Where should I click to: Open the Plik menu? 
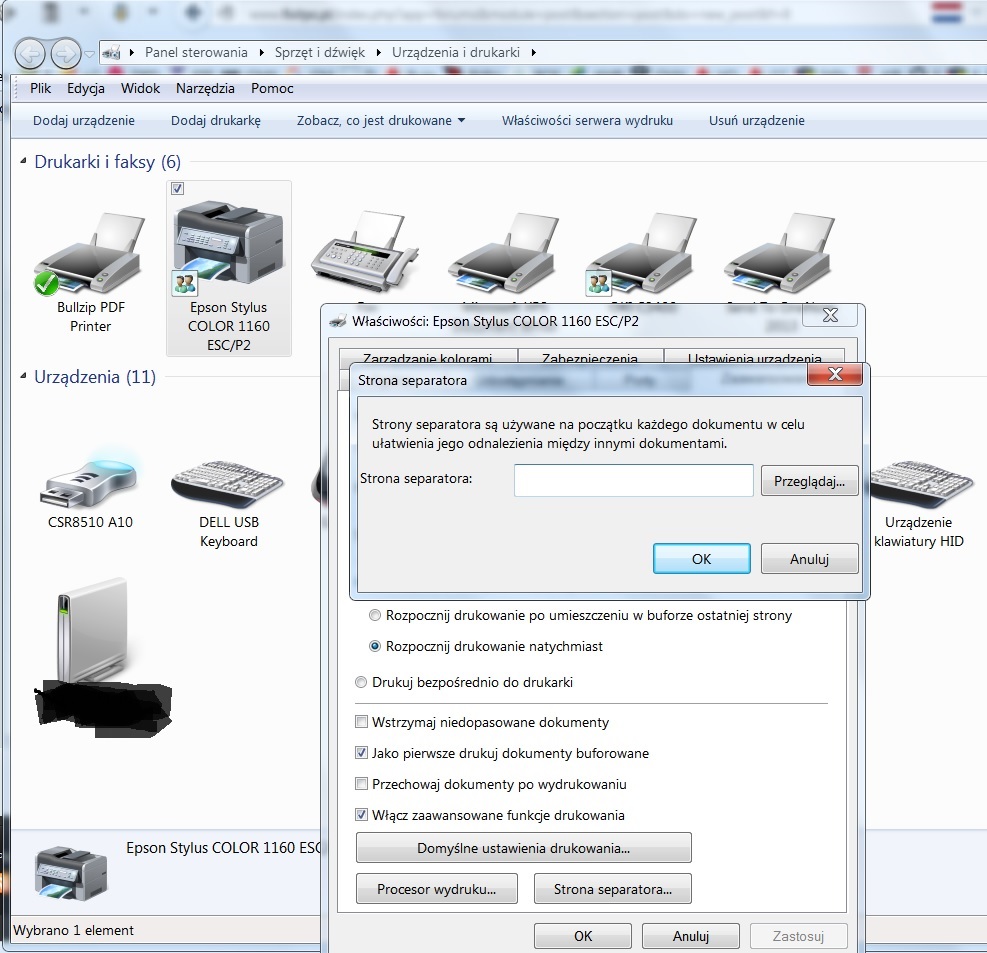point(40,88)
